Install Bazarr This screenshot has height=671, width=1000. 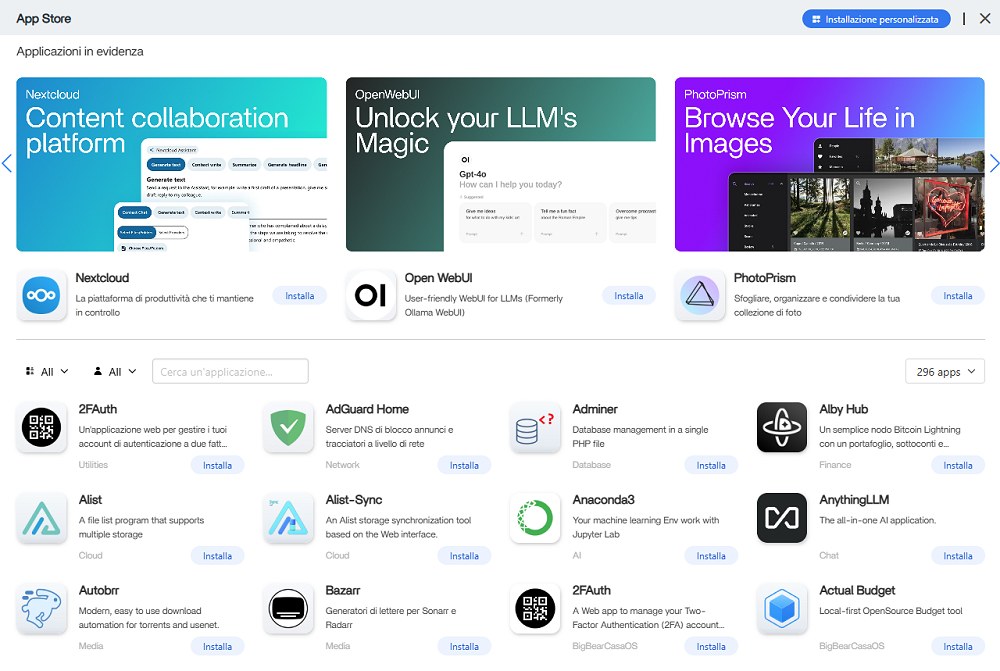click(x=464, y=647)
